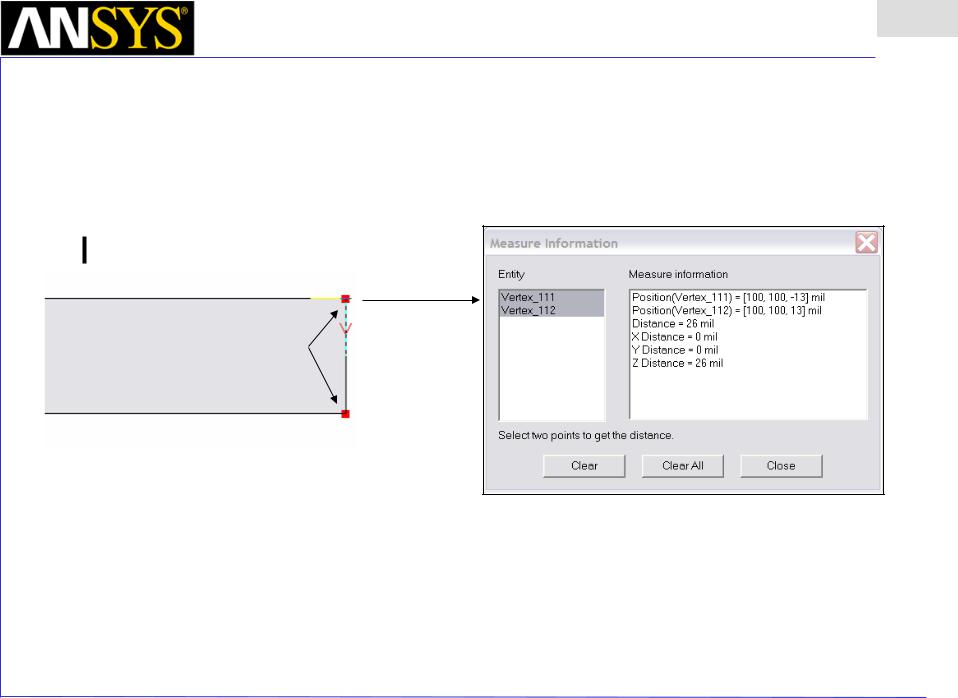Click the "Measure information" label

pyautogui.click(x=678, y=274)
